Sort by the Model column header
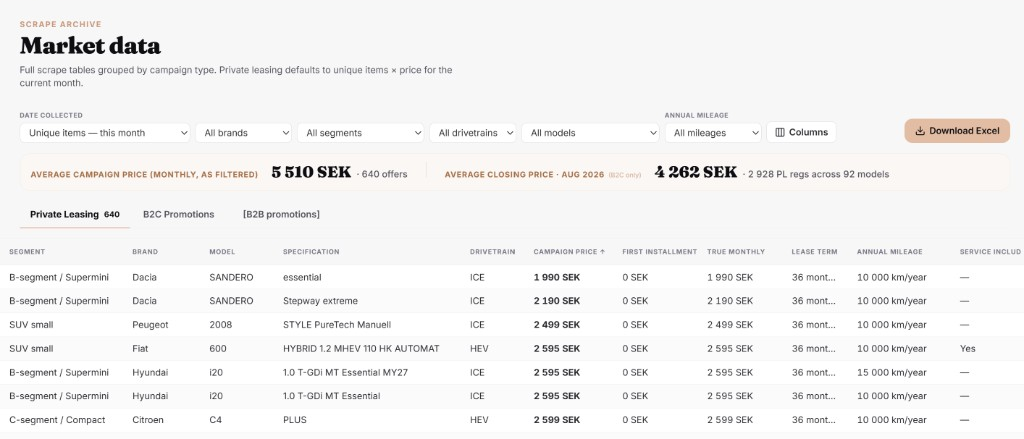The image size is (1024, 439). pos(222,252)
